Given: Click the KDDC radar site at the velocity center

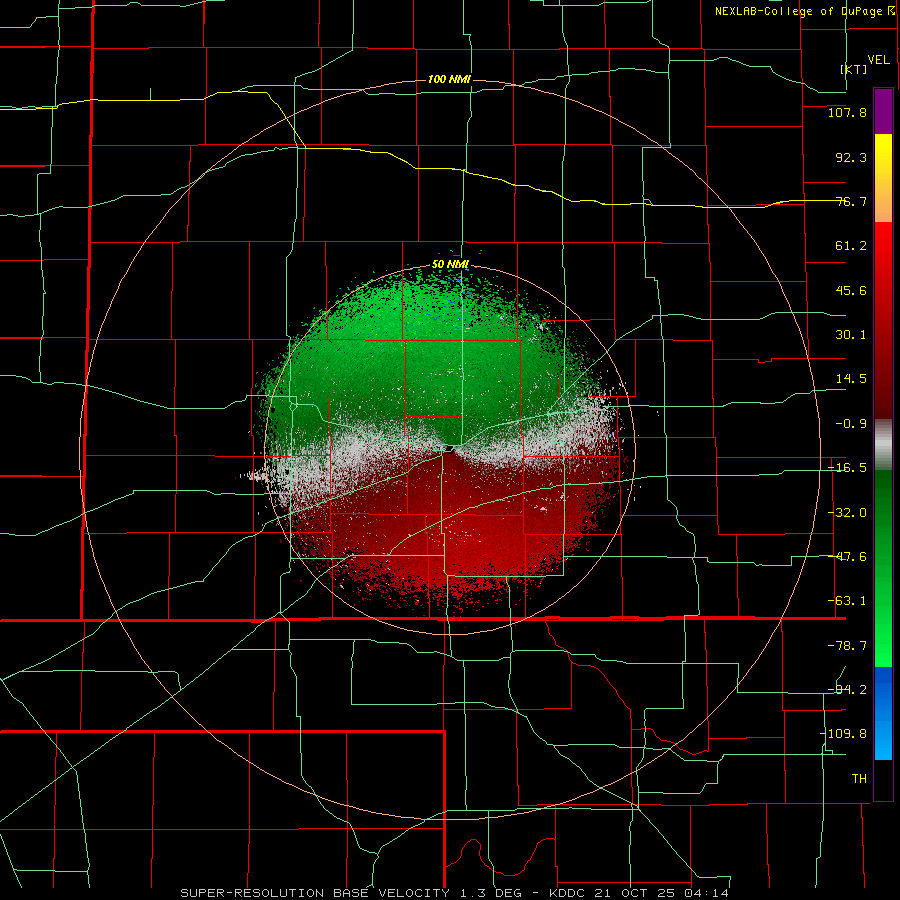Looking at the screenshot, I should click(451, 448).
